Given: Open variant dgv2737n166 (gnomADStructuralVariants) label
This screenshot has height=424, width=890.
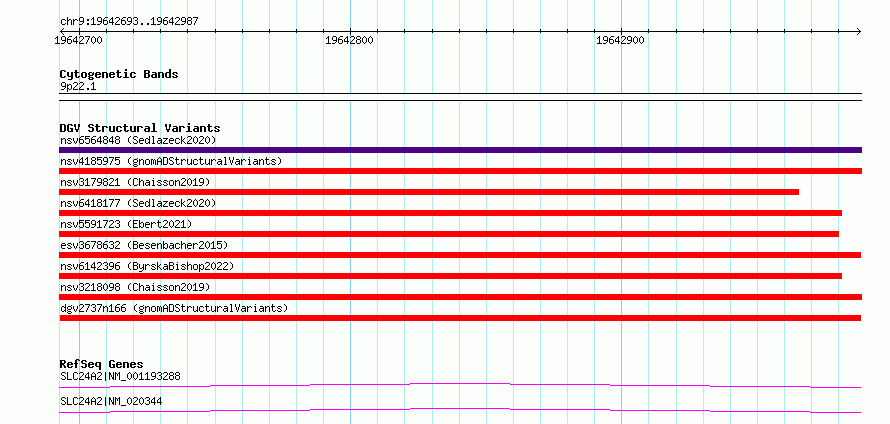Looking at the screenshot, I should tap(174, 308).
